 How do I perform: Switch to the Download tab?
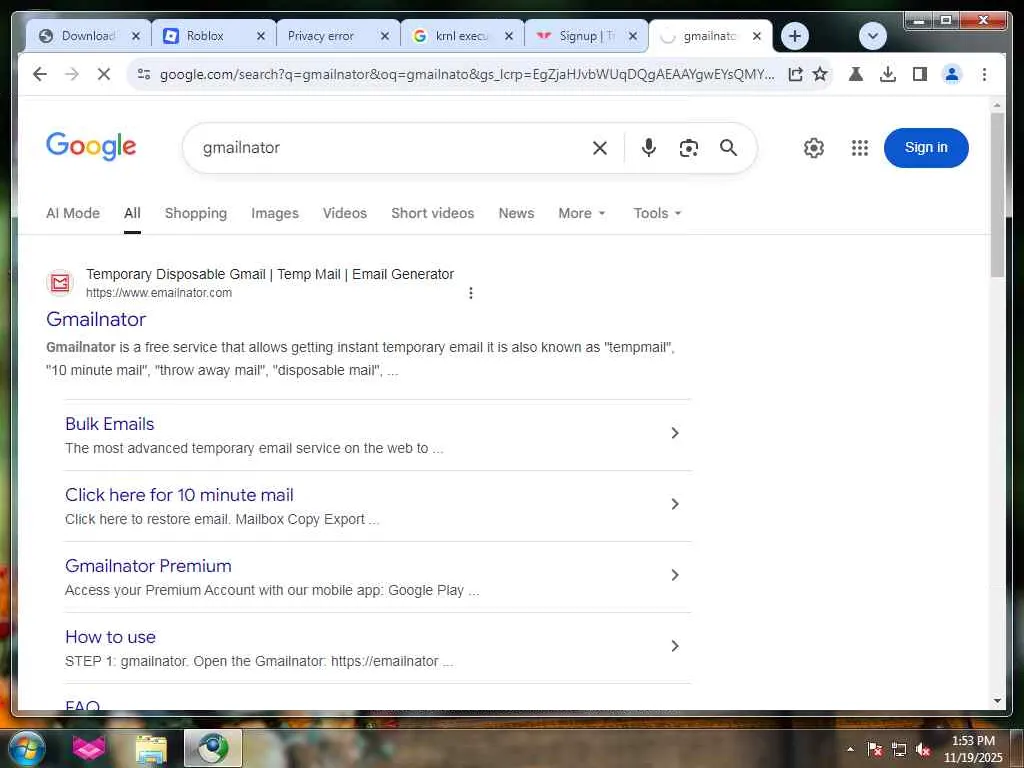88,36
